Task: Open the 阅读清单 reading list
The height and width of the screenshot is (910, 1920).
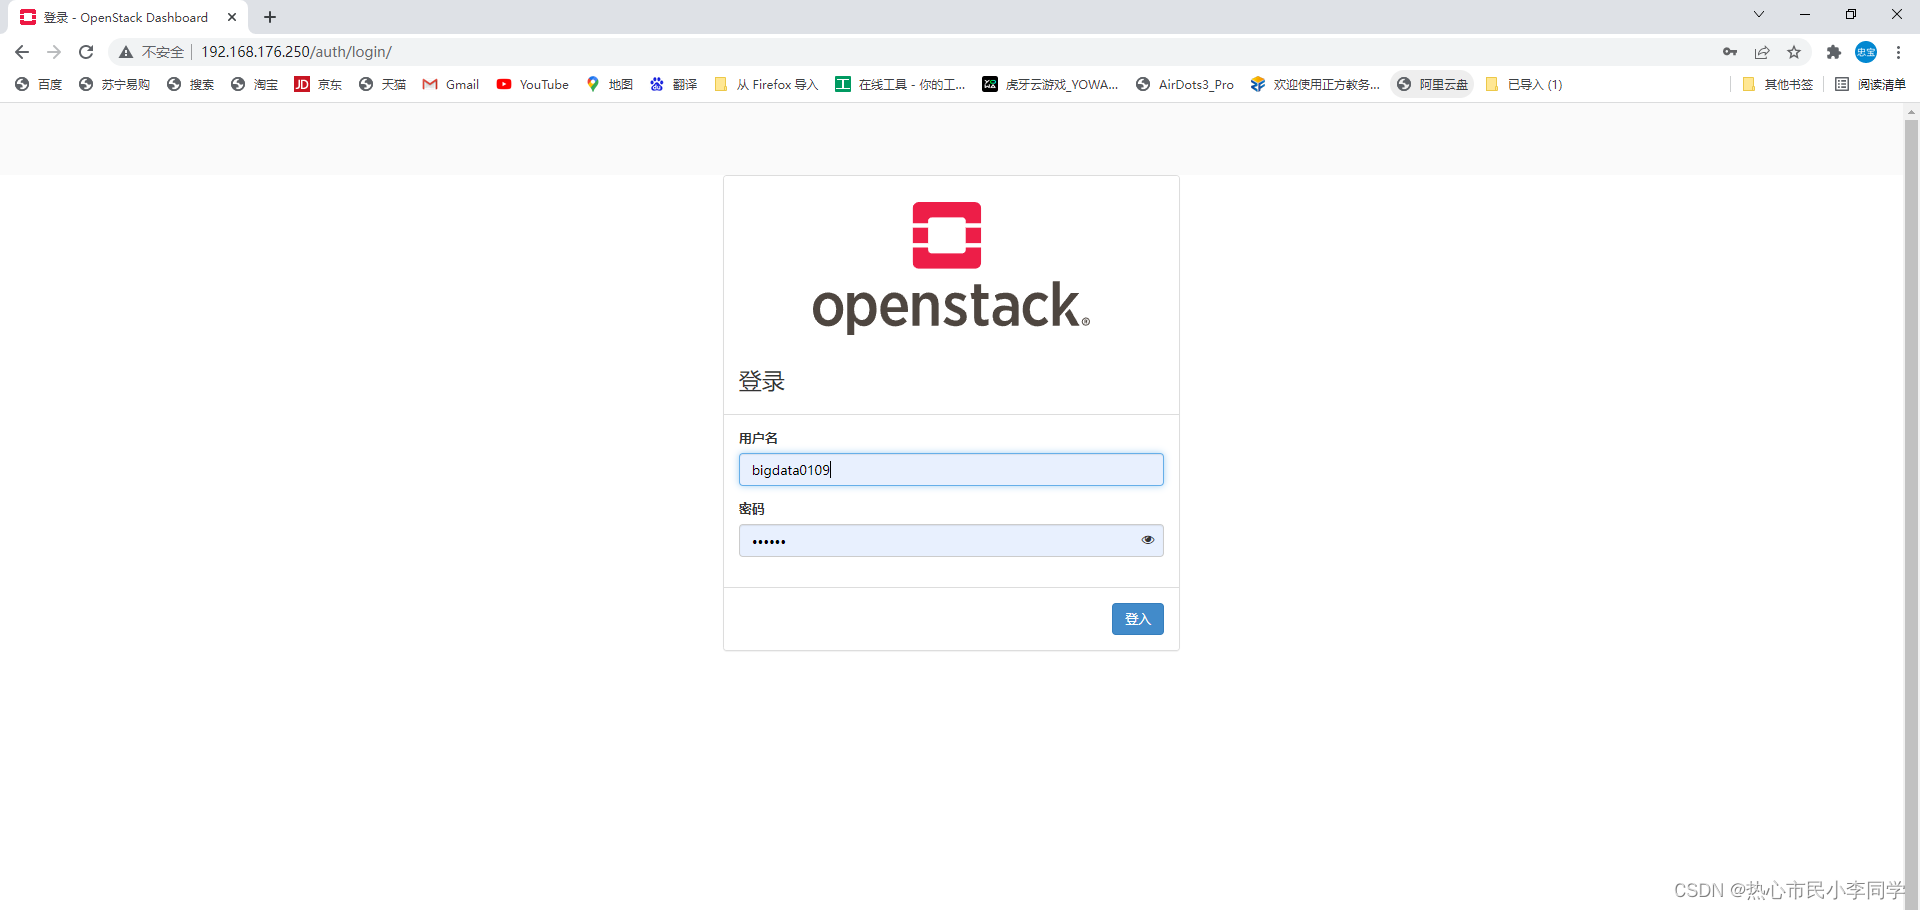Action: pyautogui.click(x=1871, y=85)
